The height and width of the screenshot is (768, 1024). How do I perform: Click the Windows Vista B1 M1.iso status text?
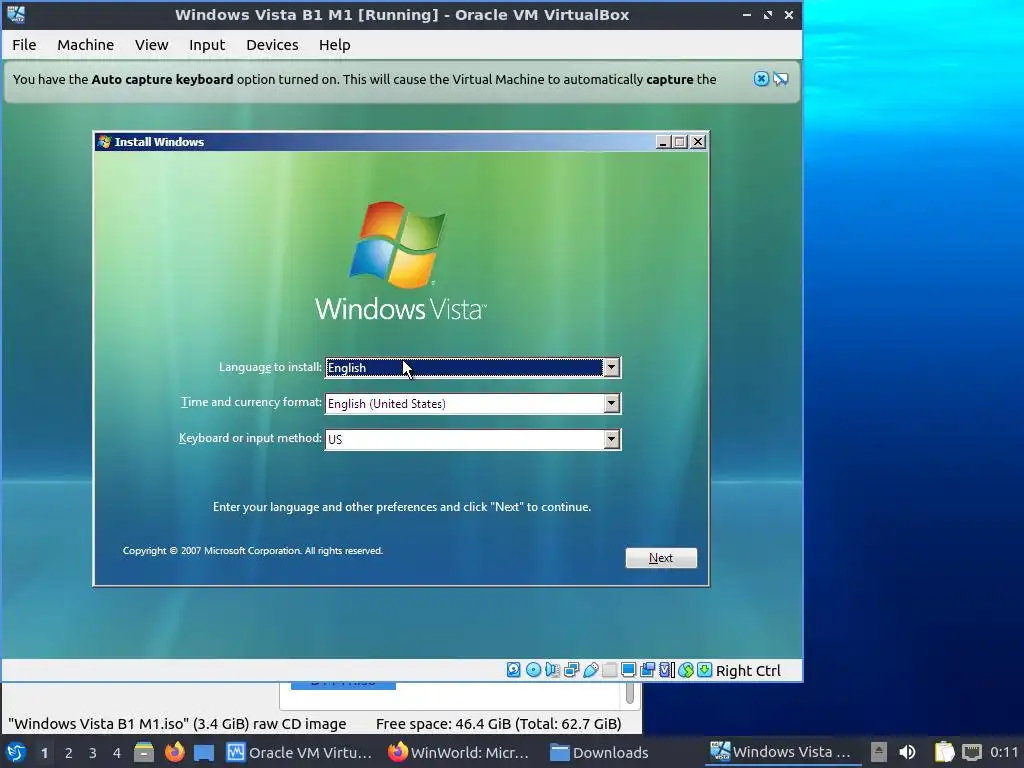point(177,724)
